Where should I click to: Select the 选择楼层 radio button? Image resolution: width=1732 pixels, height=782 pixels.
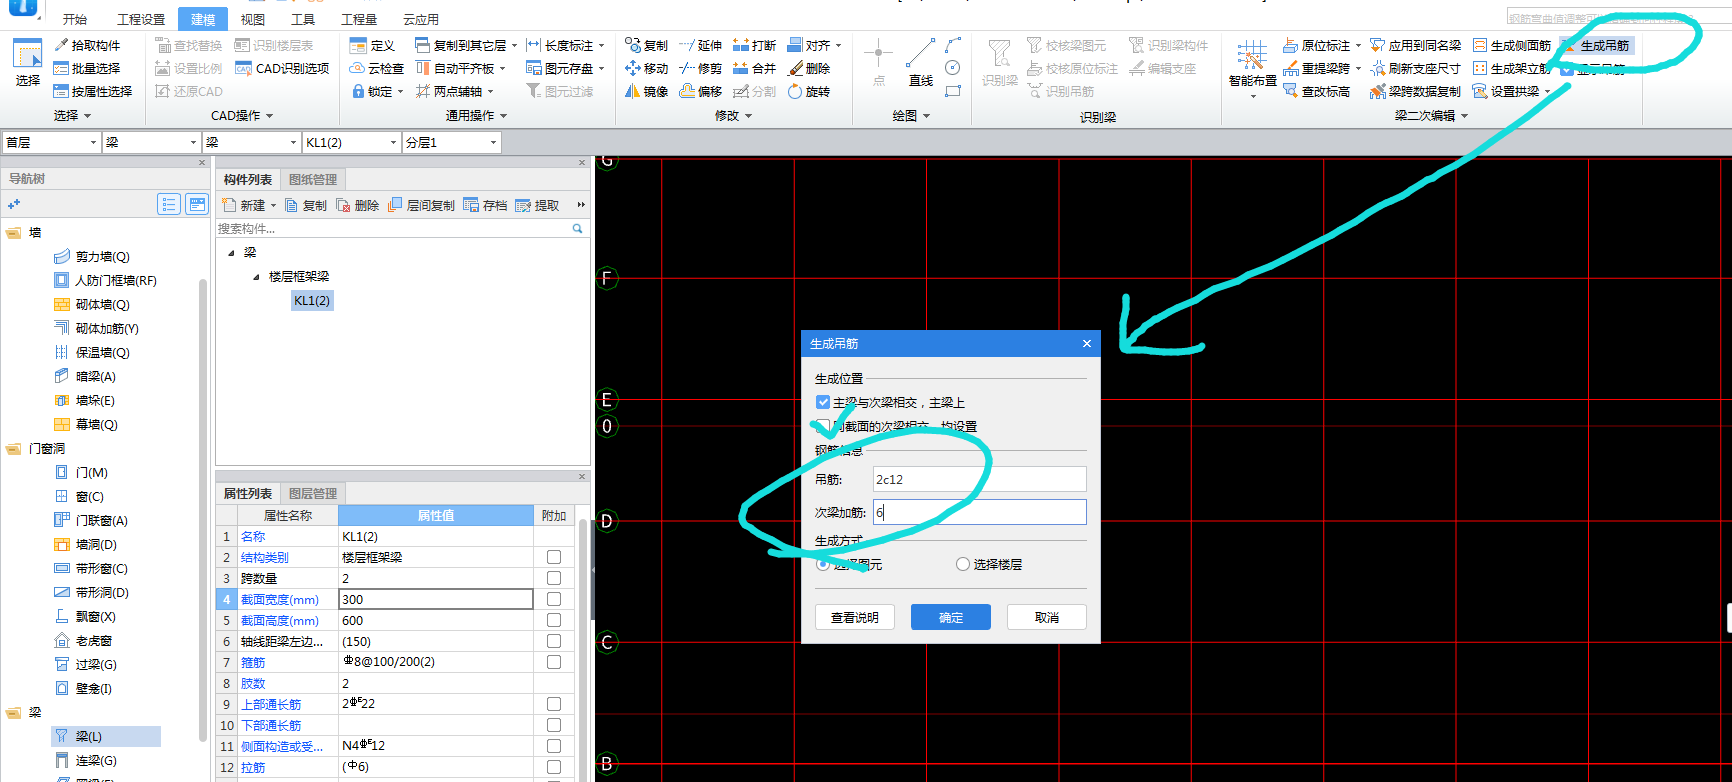point(963,564)
